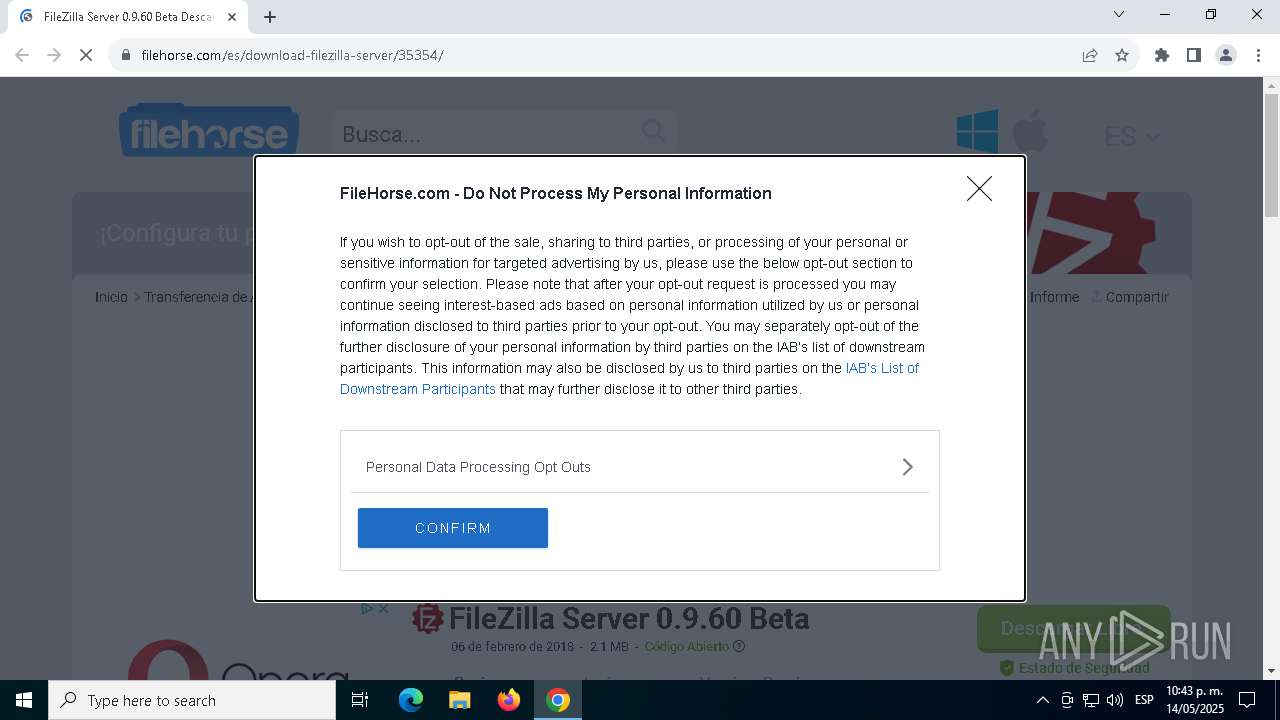Image resolution: width=1280 pixels, height=720 pixels.
Task: Open File Explorer from the taskbar
Action: 459,700
